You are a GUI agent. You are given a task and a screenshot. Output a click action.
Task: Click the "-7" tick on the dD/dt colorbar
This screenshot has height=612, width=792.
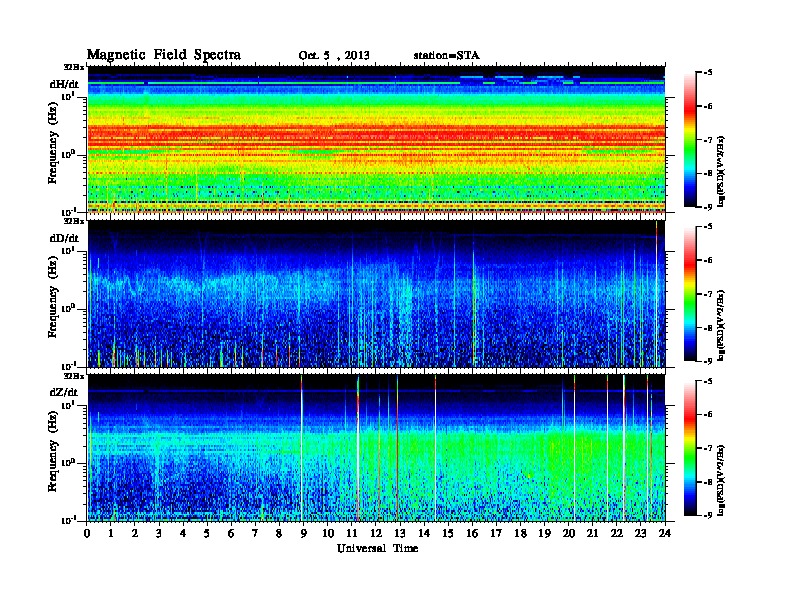pyautogui.click(x=708, y=294)
